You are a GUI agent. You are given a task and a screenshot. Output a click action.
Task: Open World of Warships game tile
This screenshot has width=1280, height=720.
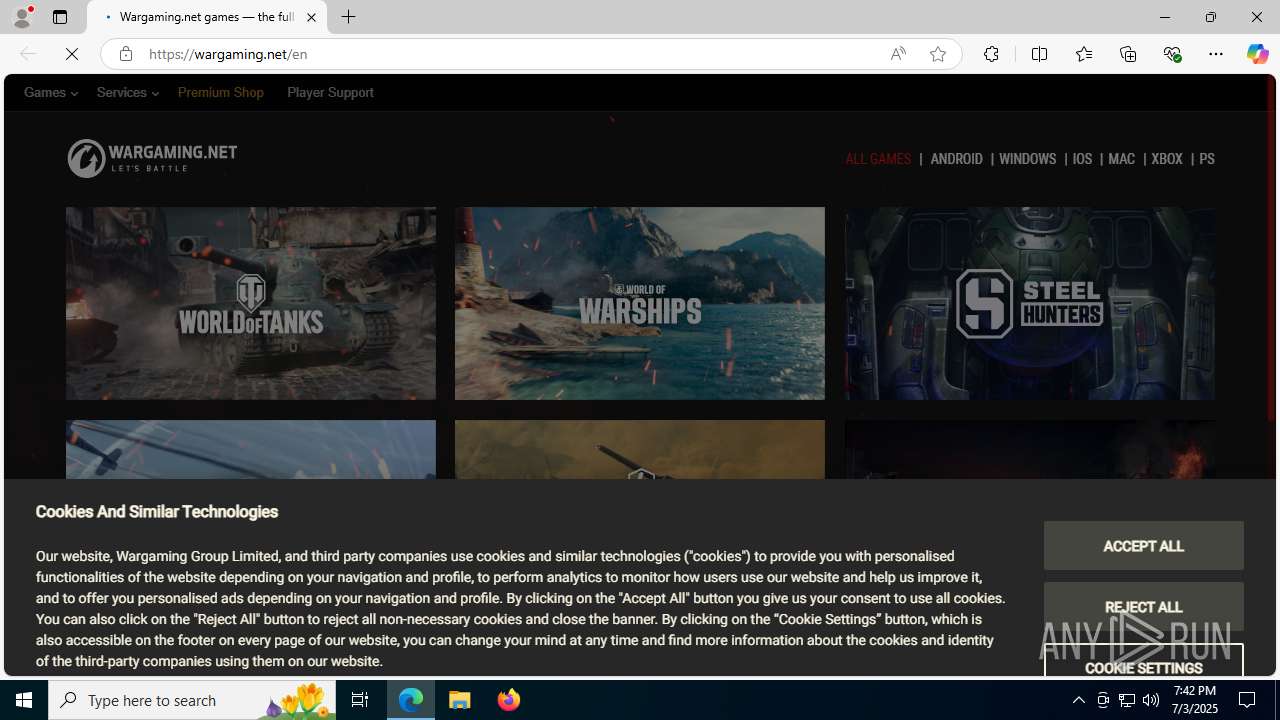(640, 303)
